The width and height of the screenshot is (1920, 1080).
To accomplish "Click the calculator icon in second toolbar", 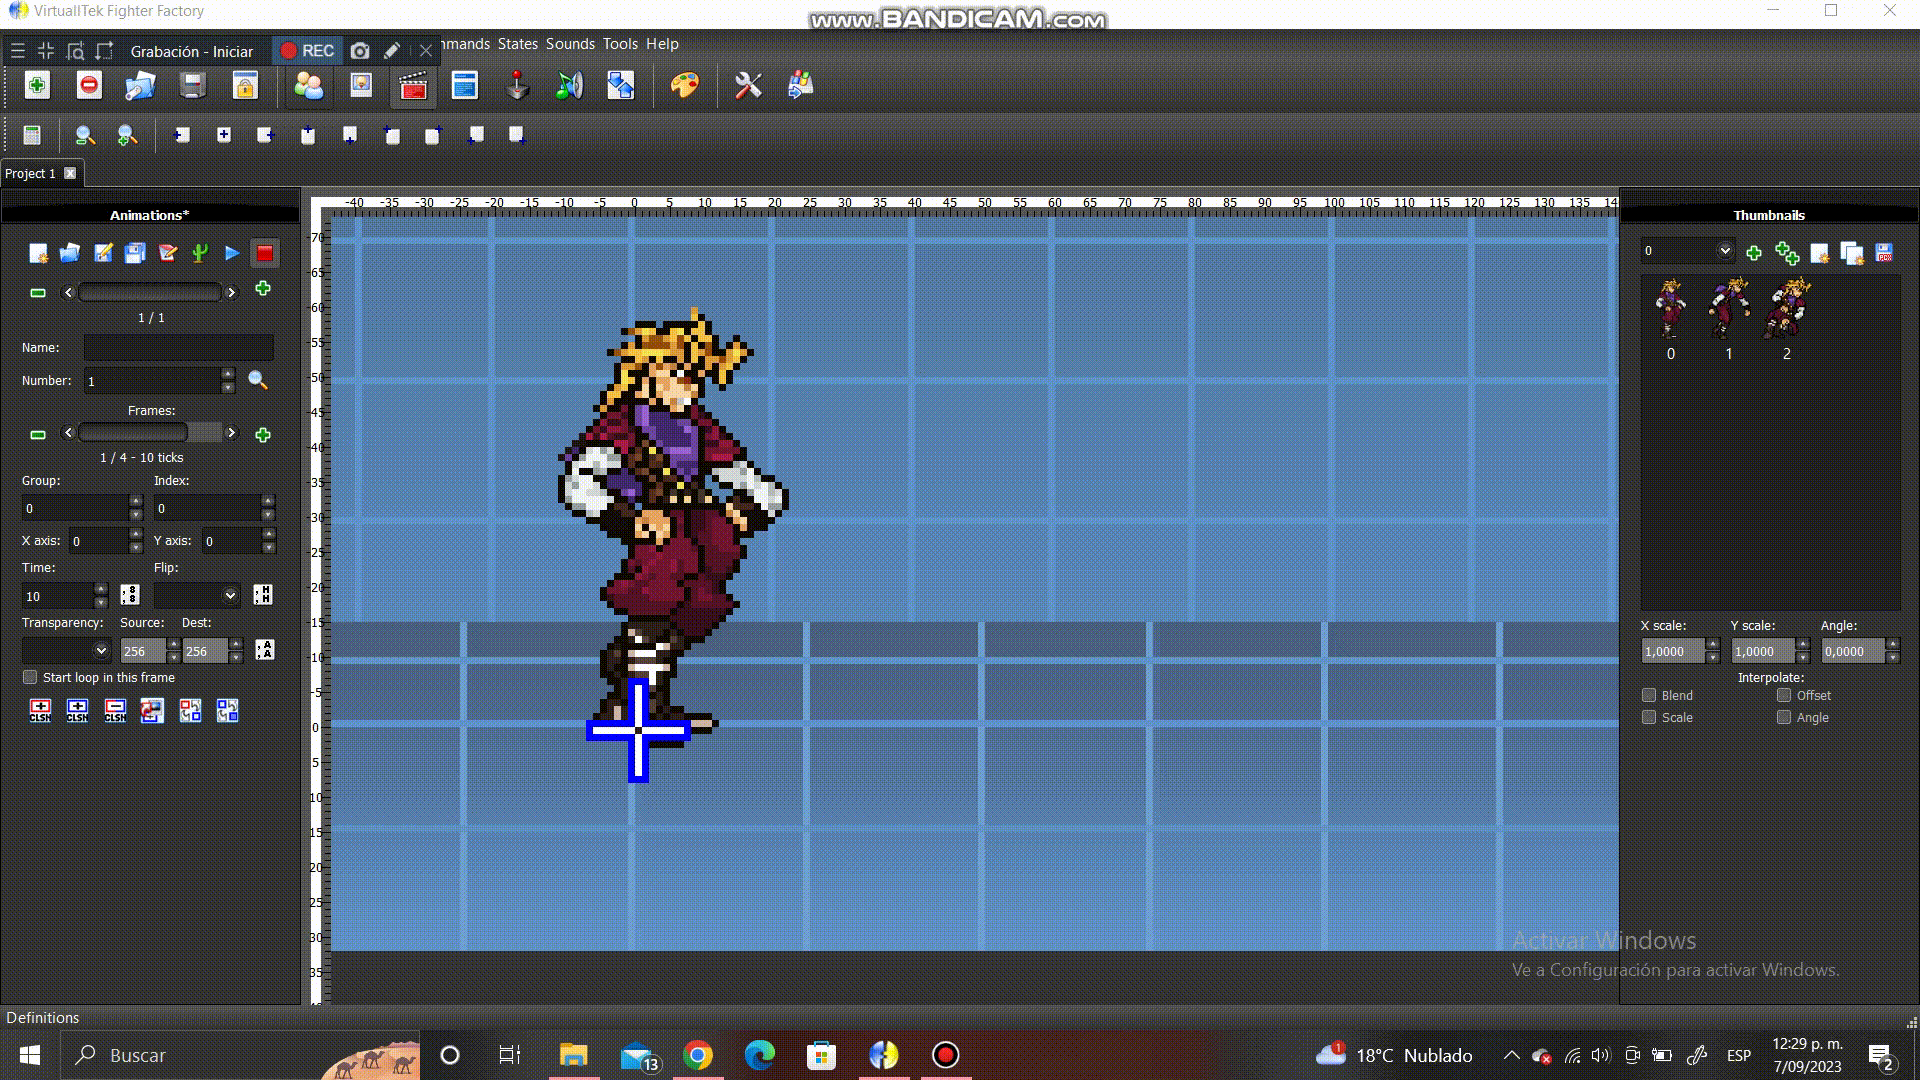I will (32, 135).
